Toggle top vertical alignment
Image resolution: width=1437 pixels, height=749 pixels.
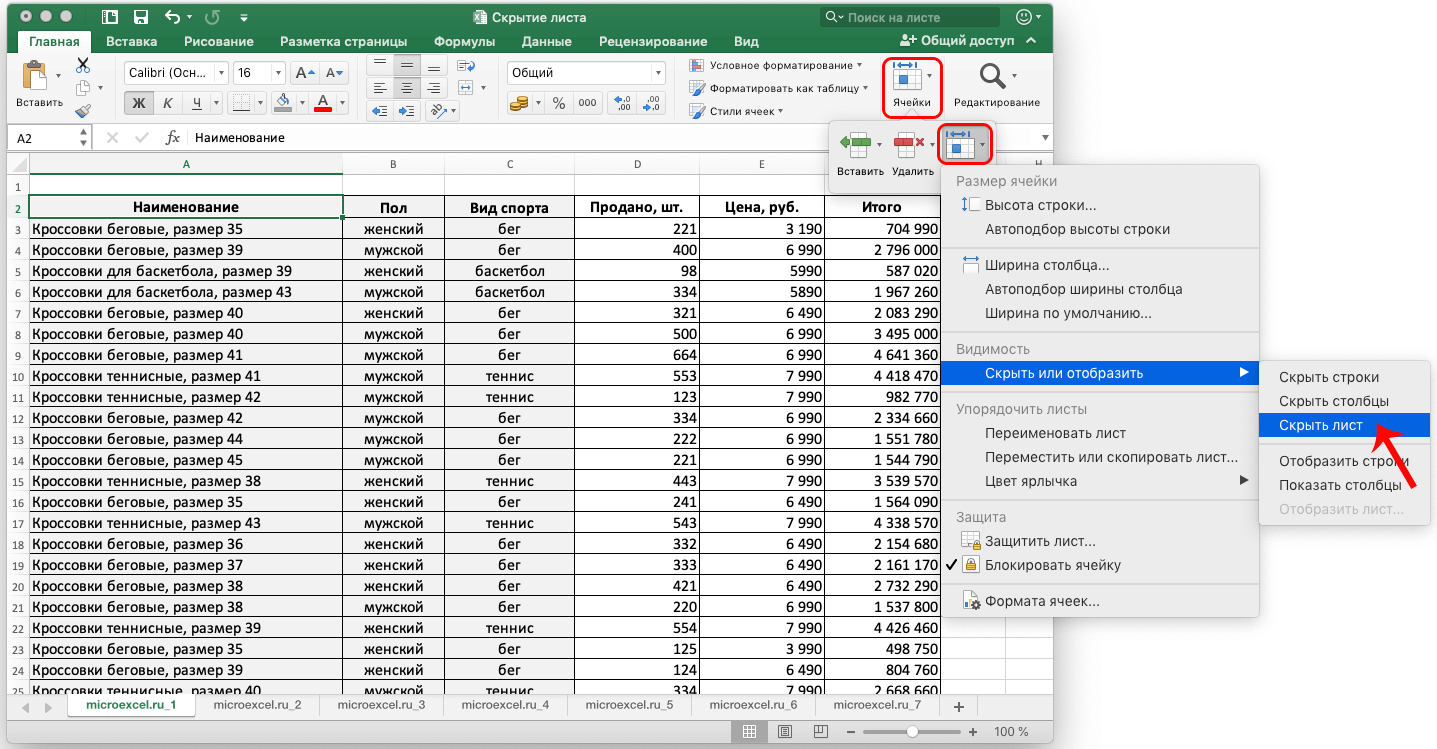click(x=380, y=65)
